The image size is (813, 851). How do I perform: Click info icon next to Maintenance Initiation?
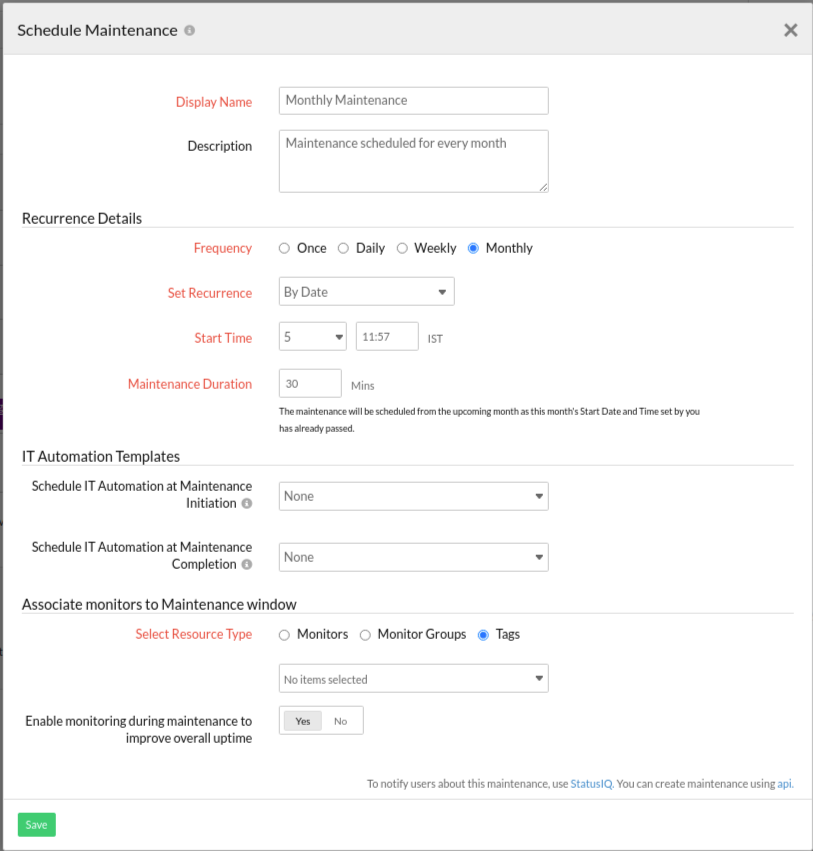pos(247,504)
